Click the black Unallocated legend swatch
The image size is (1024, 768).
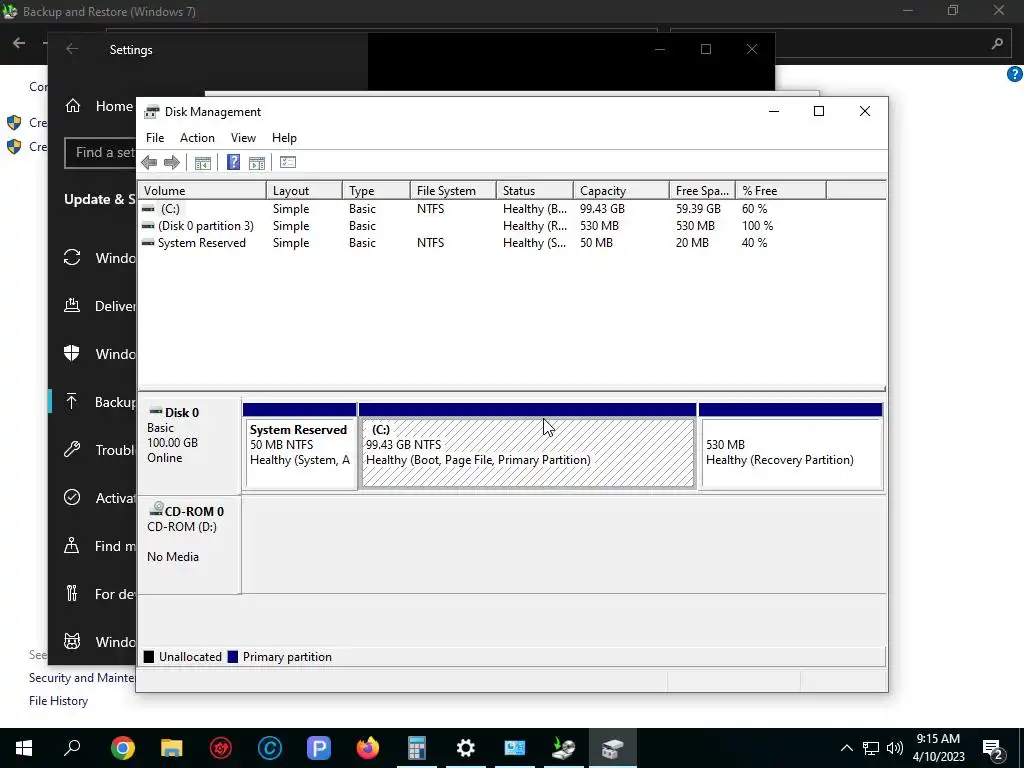tap(149, 657)
